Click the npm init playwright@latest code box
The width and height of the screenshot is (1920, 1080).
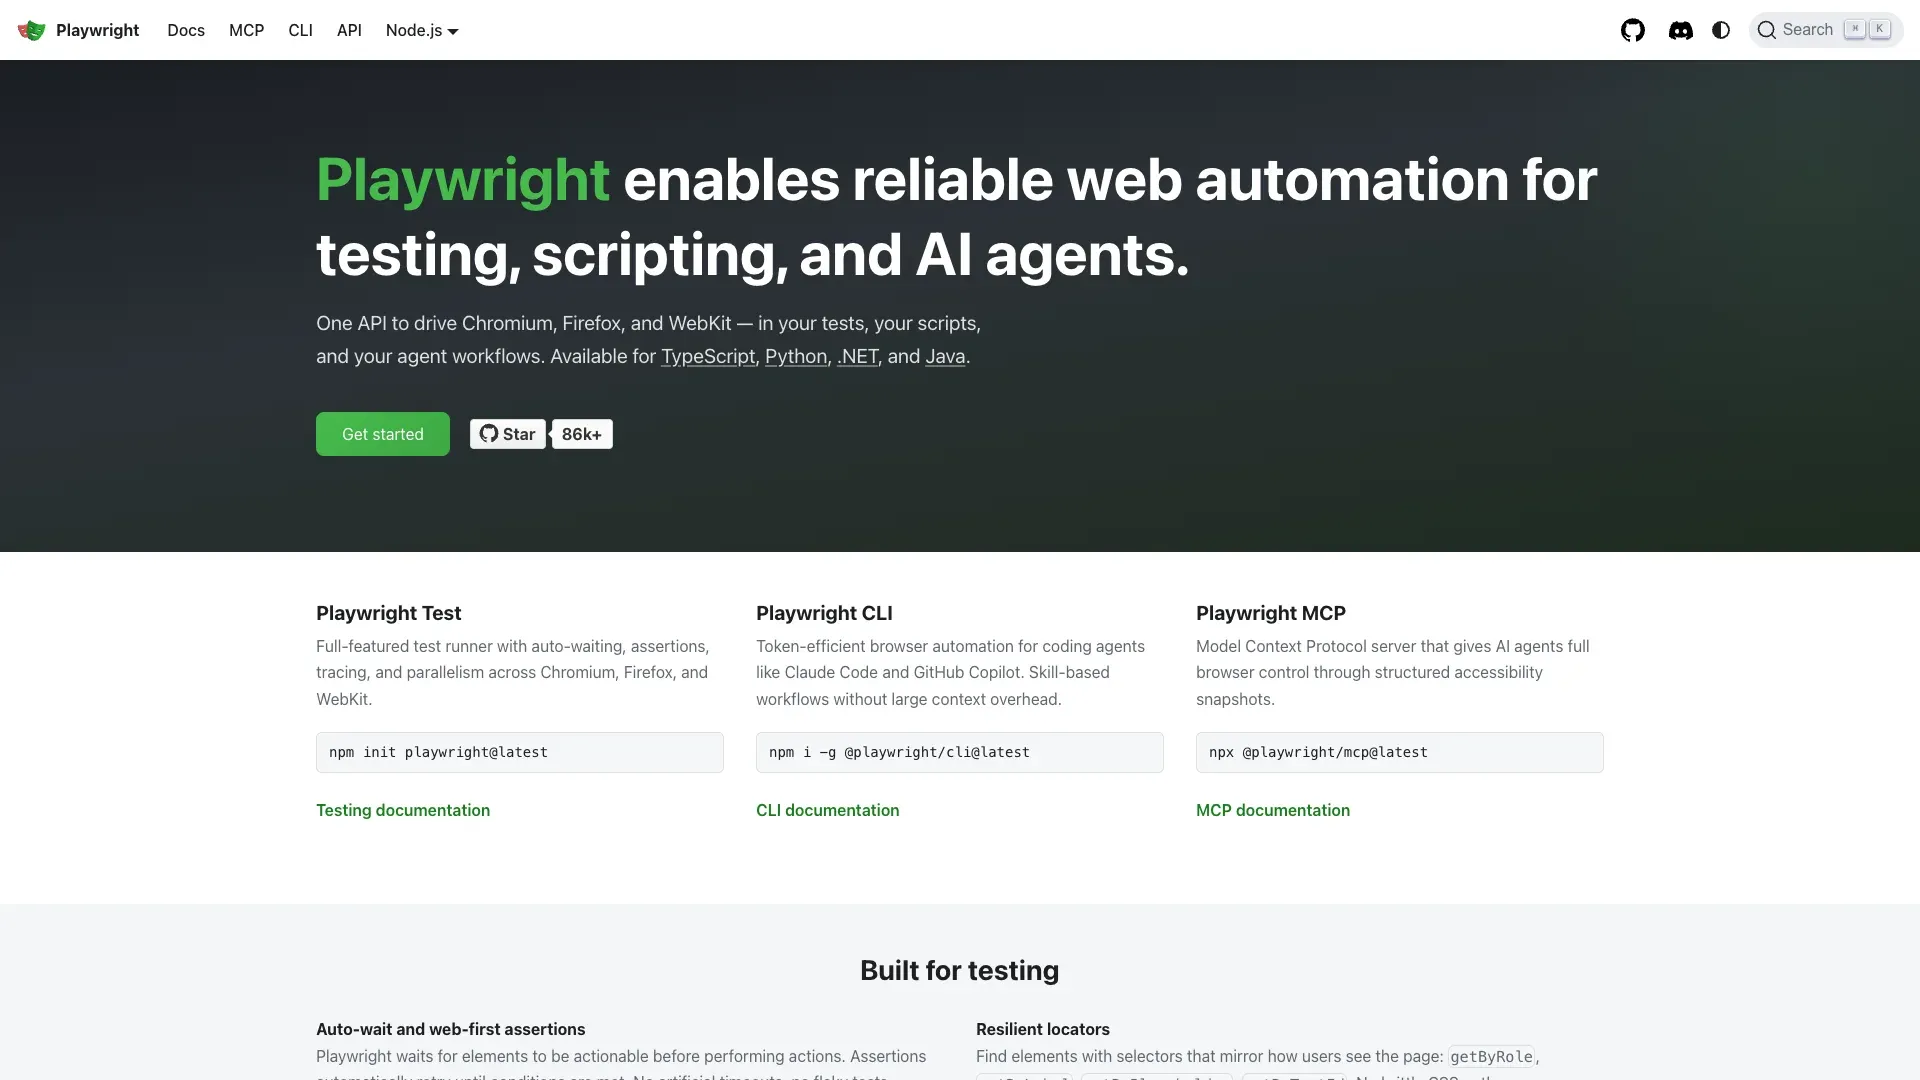519,752
